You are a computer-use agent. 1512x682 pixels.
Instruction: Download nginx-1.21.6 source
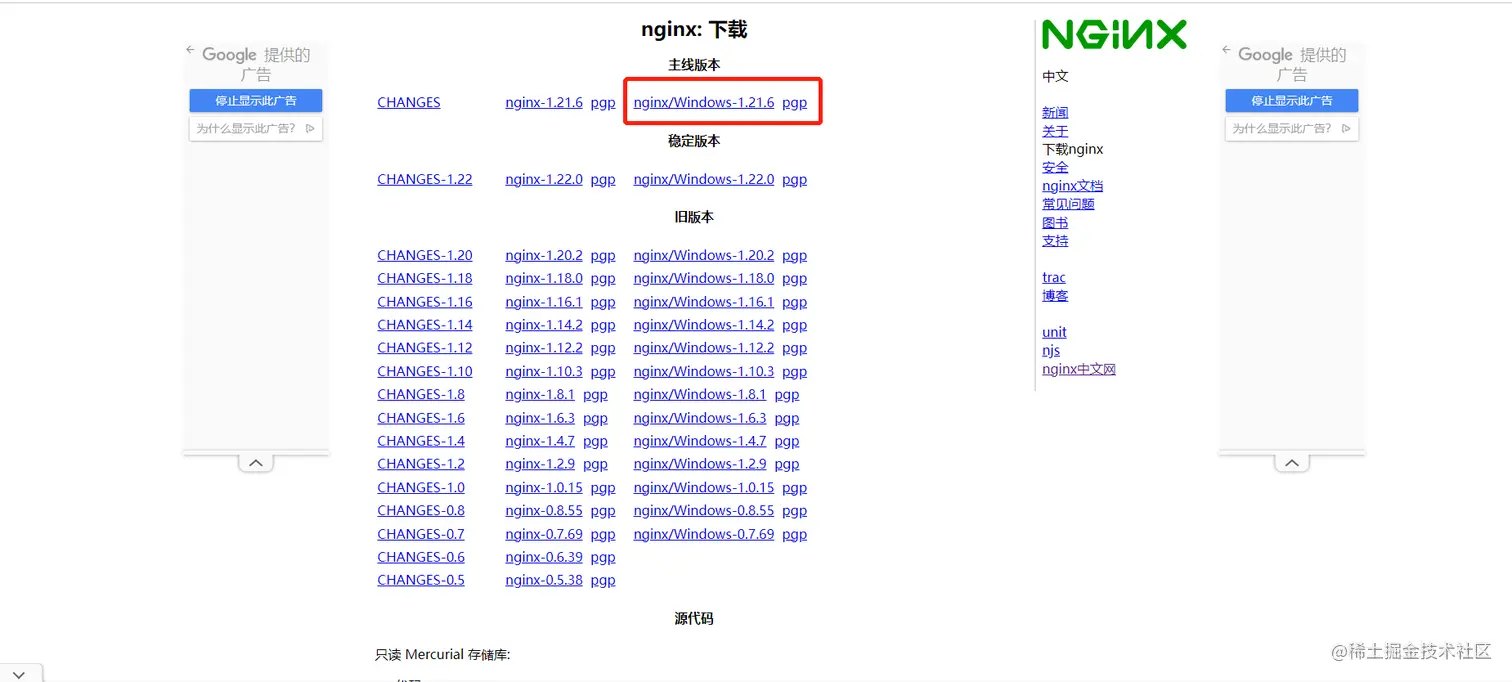tap(544, 102)
